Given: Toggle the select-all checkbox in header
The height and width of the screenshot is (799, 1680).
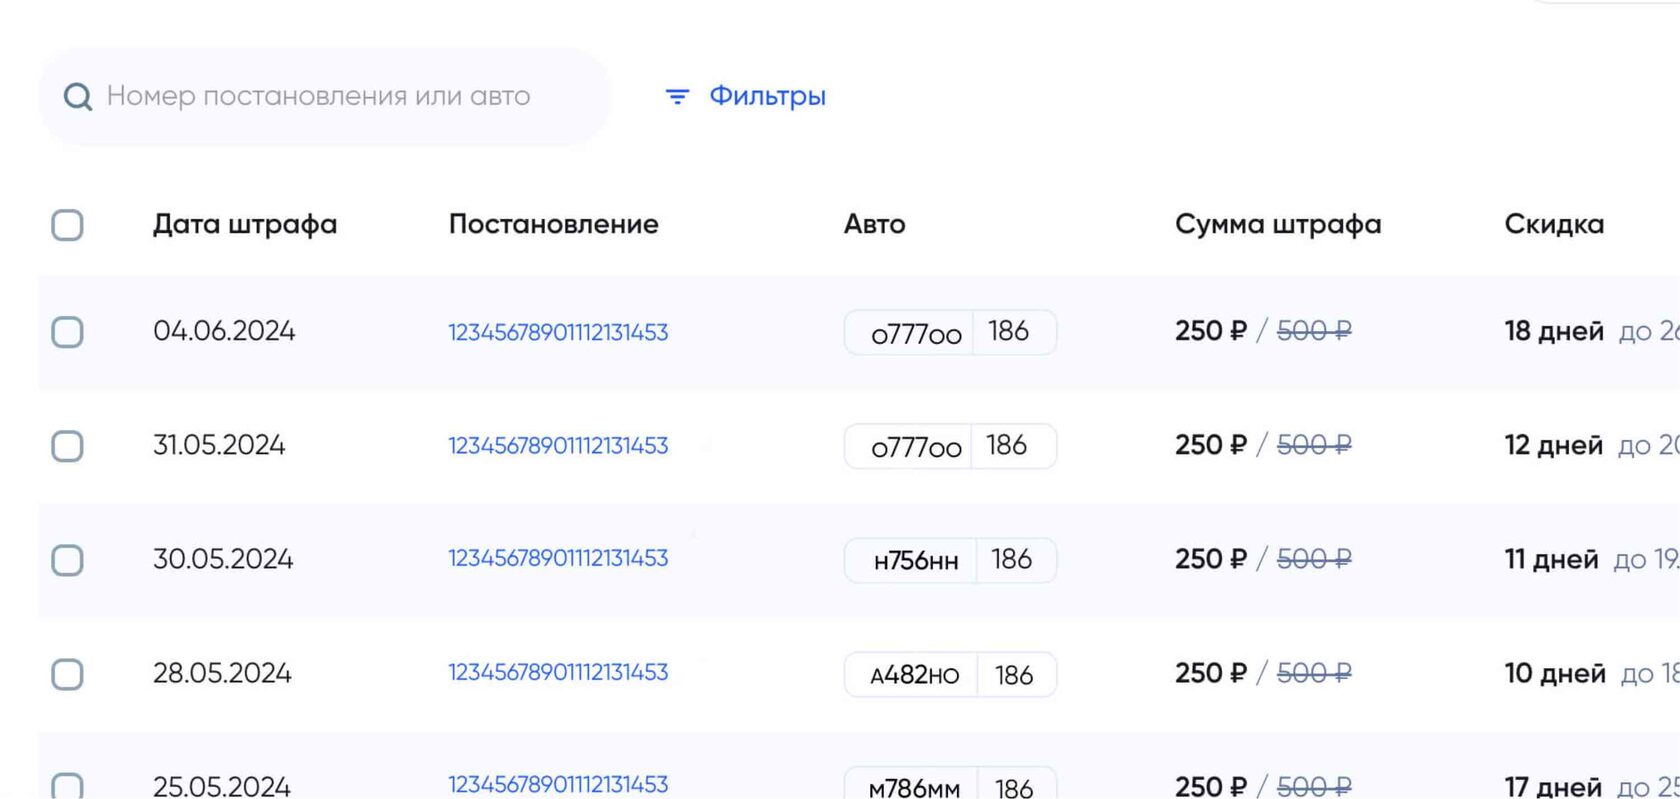Looking at the screenshot, I should (x=67, y=225).
